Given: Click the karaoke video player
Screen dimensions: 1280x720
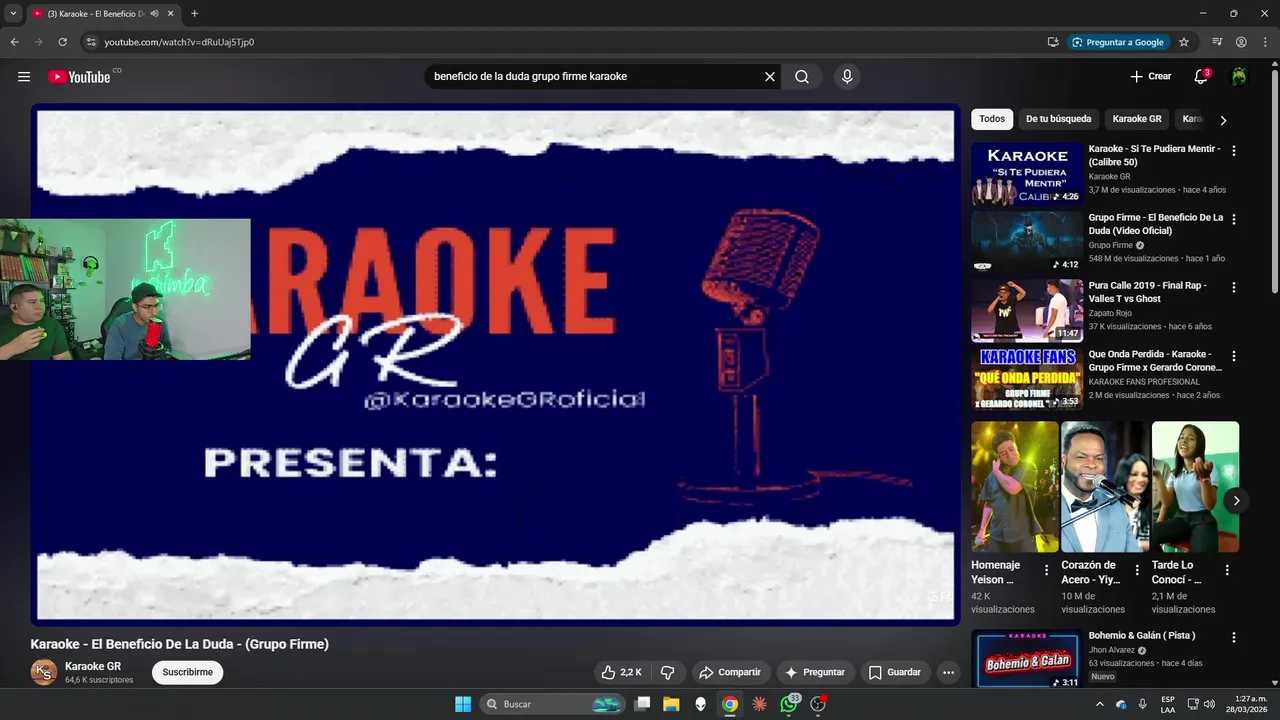Looking at the screenshot, I should point(495,364).
